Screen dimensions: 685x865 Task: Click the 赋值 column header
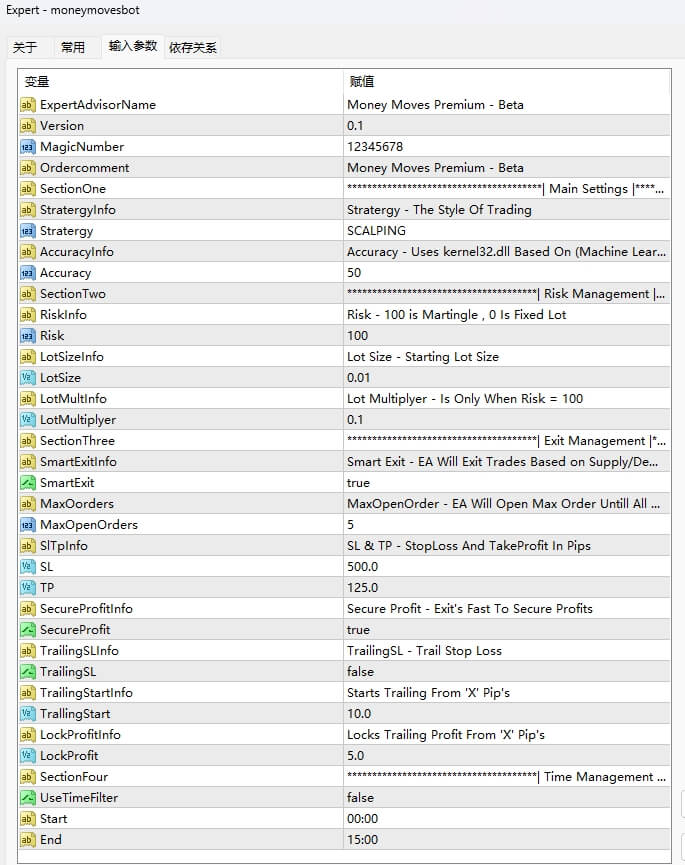[362, 82]
